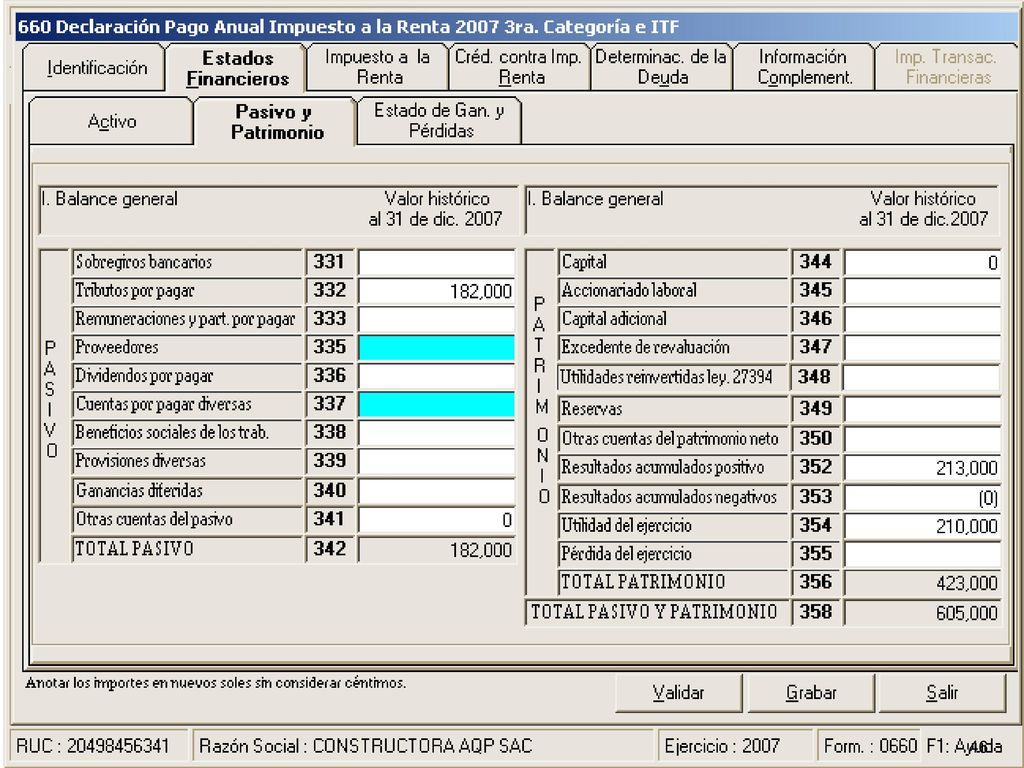
Task: Go to Determinac. de la Deuda tab
Action: [x=662, y=67]
